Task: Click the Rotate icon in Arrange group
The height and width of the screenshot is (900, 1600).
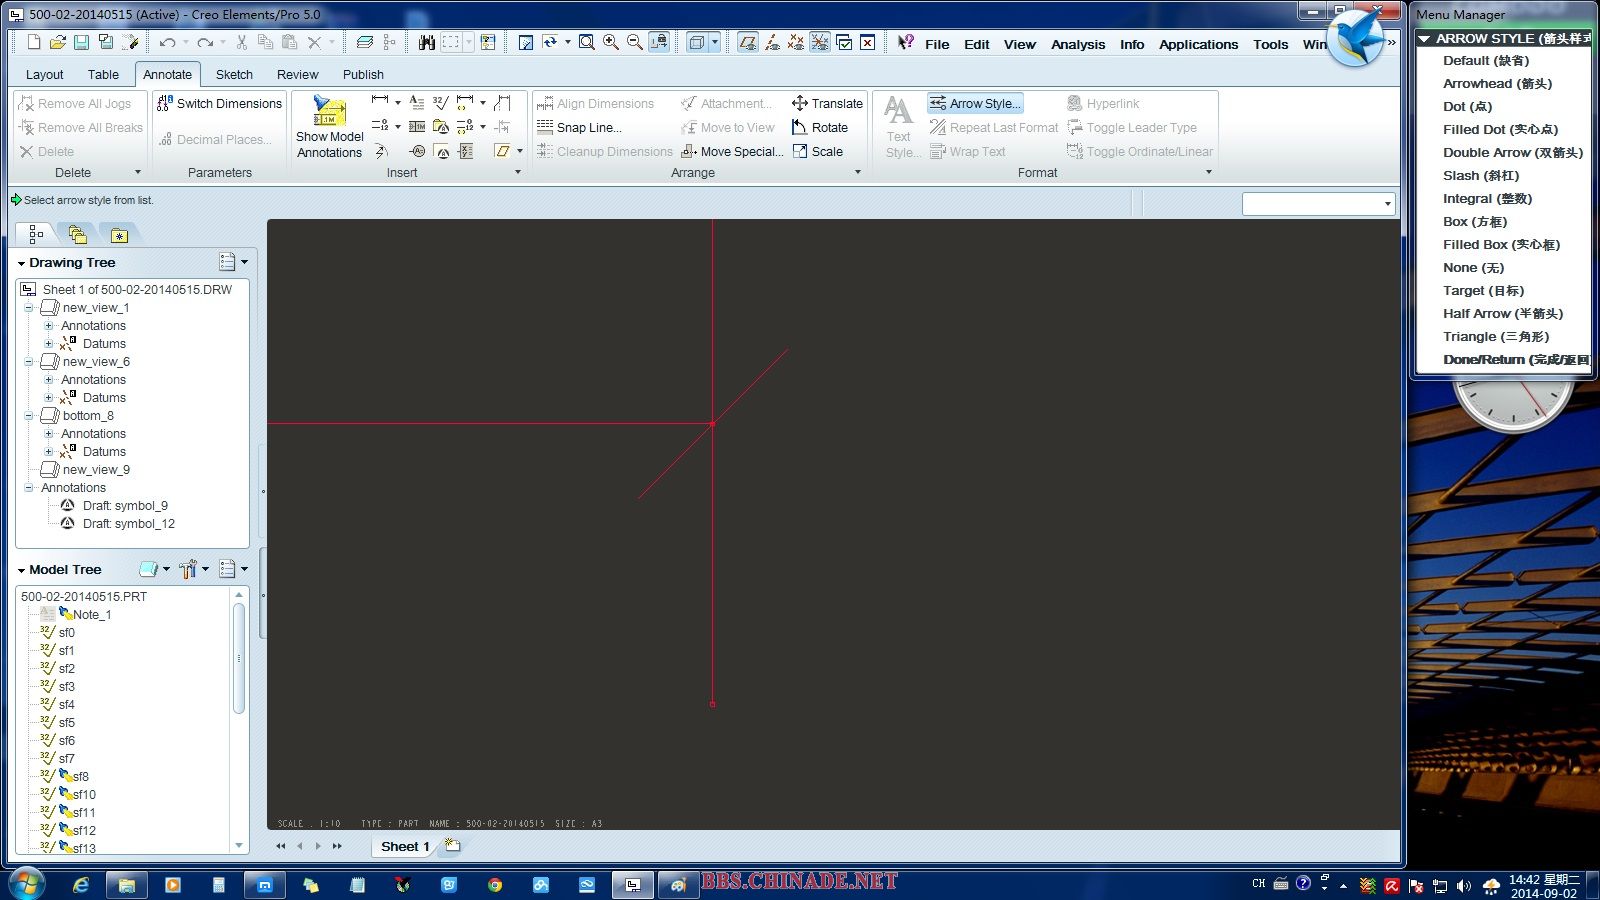Action: click(x=799, y=127)
